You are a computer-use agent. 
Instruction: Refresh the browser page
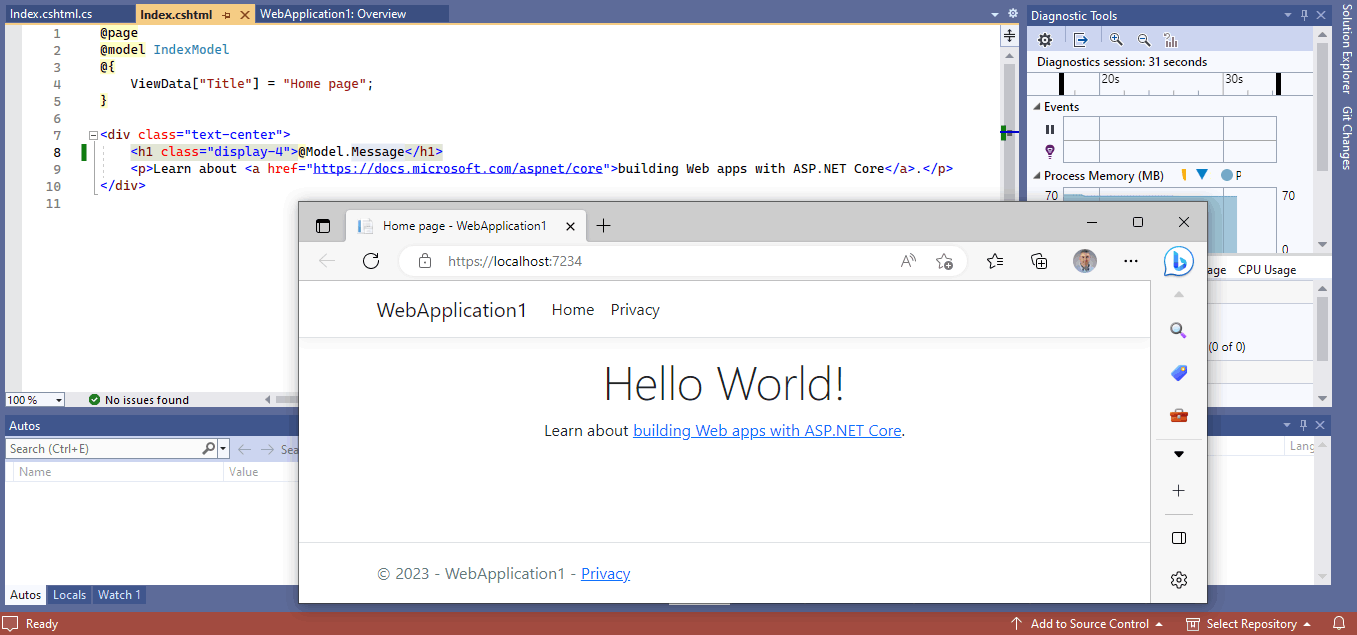point(371,261)
